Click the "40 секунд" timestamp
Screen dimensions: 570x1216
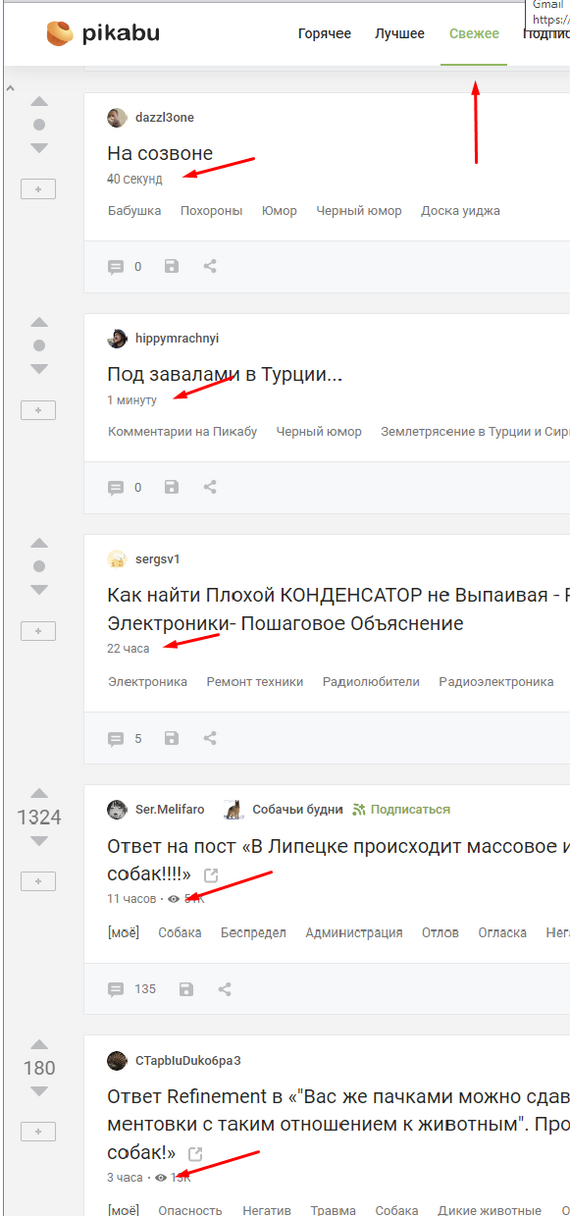[134, 179]
